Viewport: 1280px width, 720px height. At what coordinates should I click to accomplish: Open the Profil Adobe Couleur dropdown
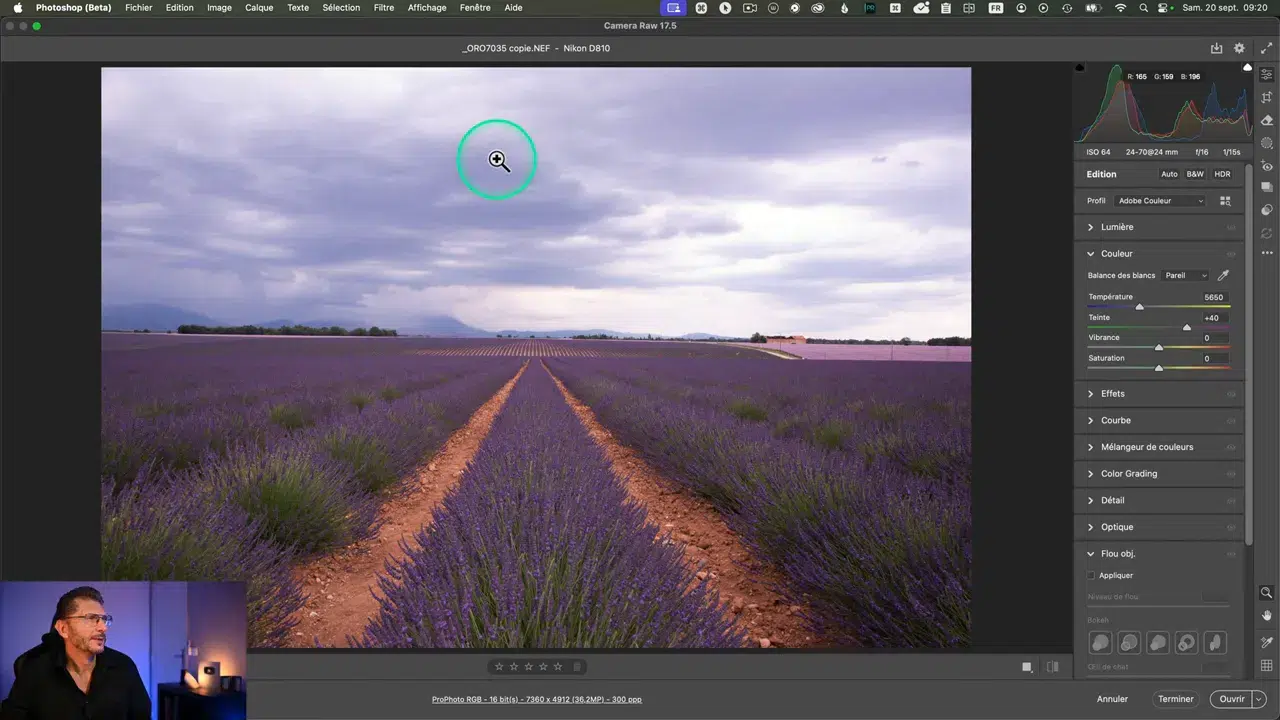(x=1160, y=201)
